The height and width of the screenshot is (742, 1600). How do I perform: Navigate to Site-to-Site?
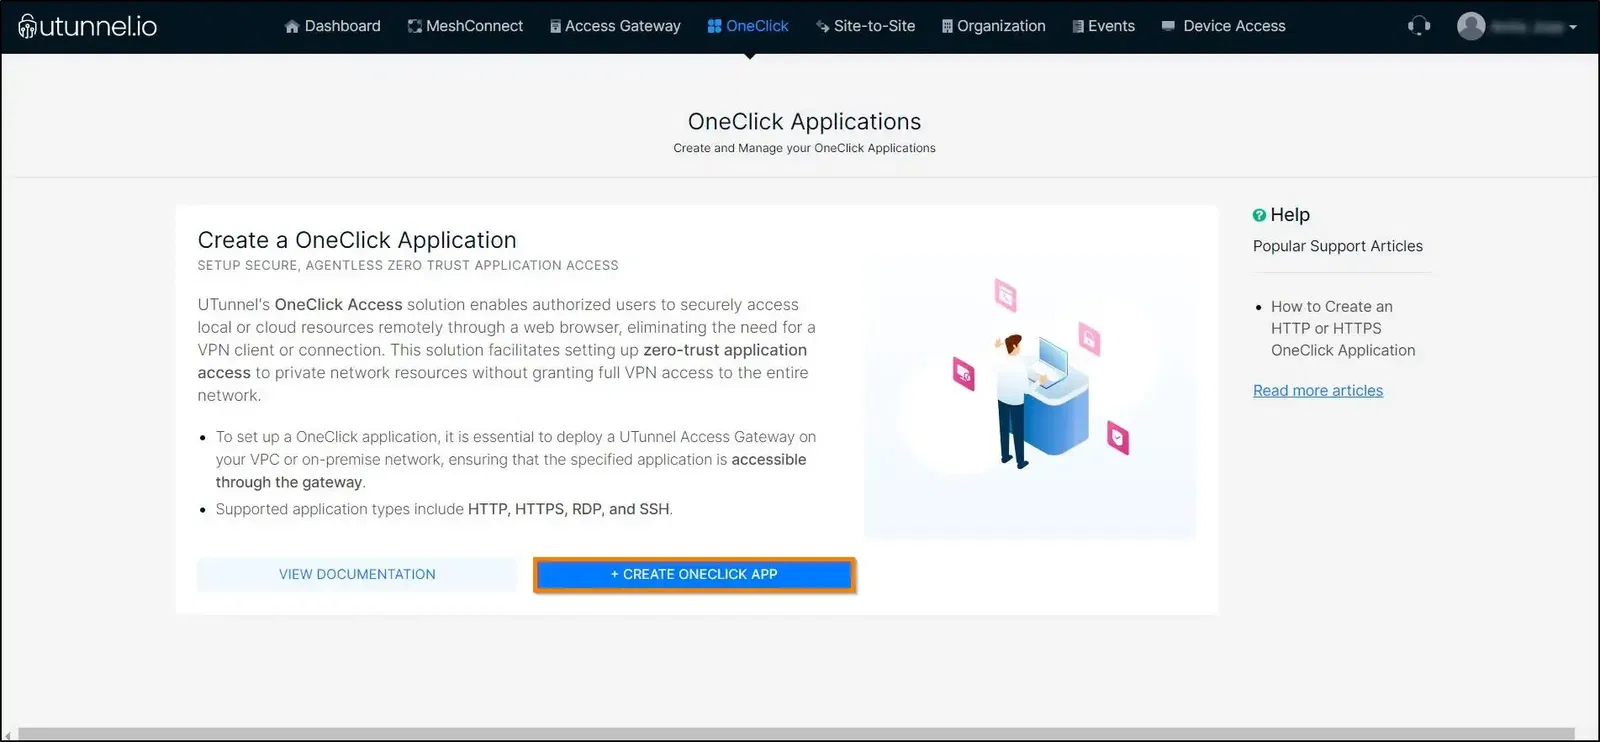865,26
